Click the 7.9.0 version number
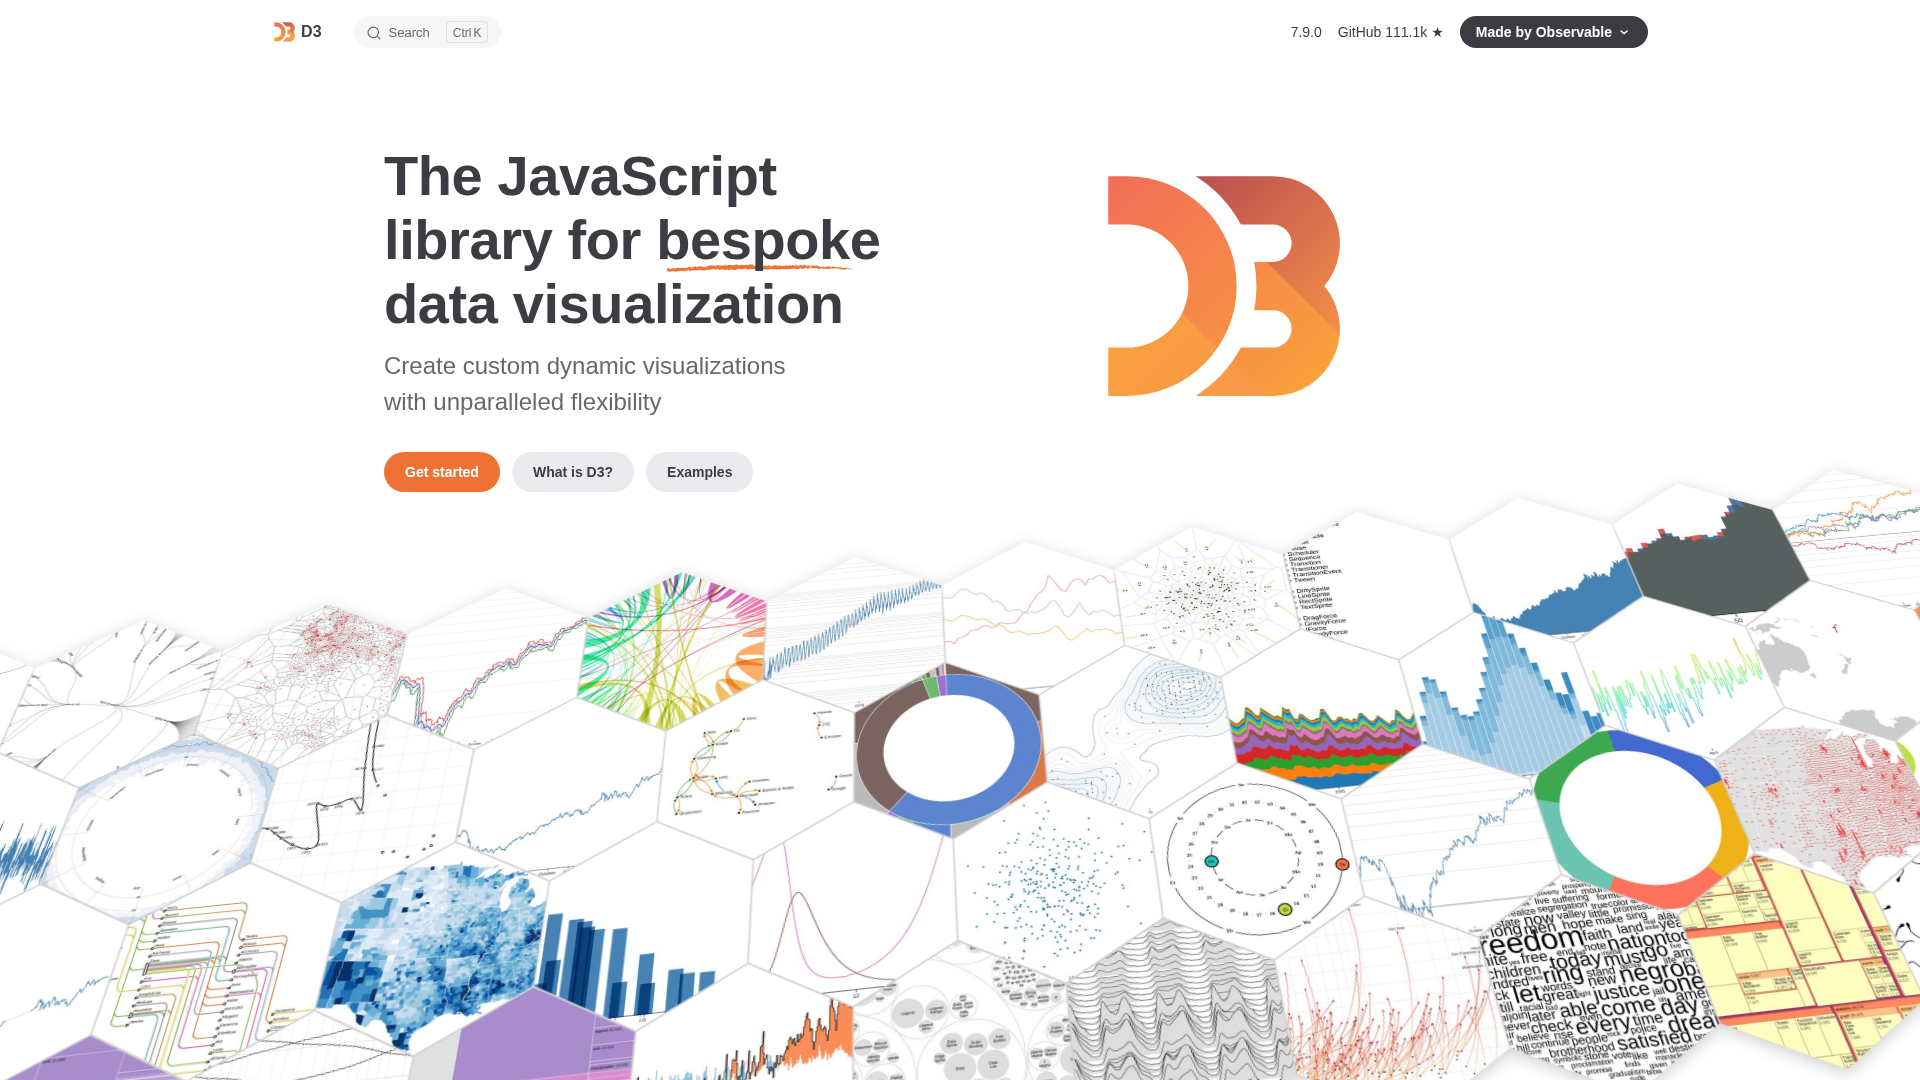Image resolution: width=1920 pixels, height=1080 pixels. click(x=1305, y=31)
